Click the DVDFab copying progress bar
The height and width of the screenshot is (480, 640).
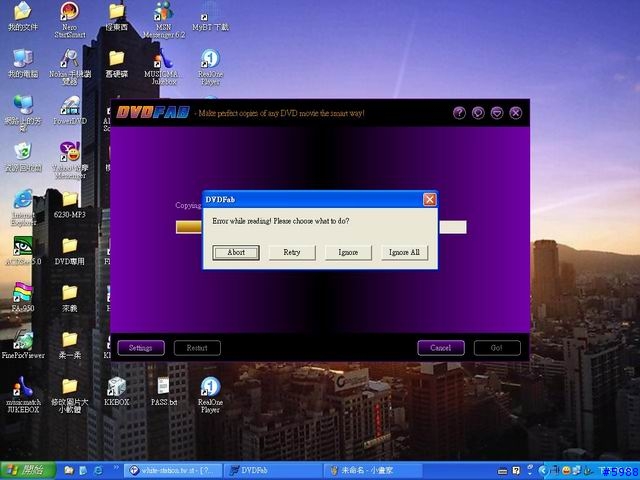(x=321, y=227)
